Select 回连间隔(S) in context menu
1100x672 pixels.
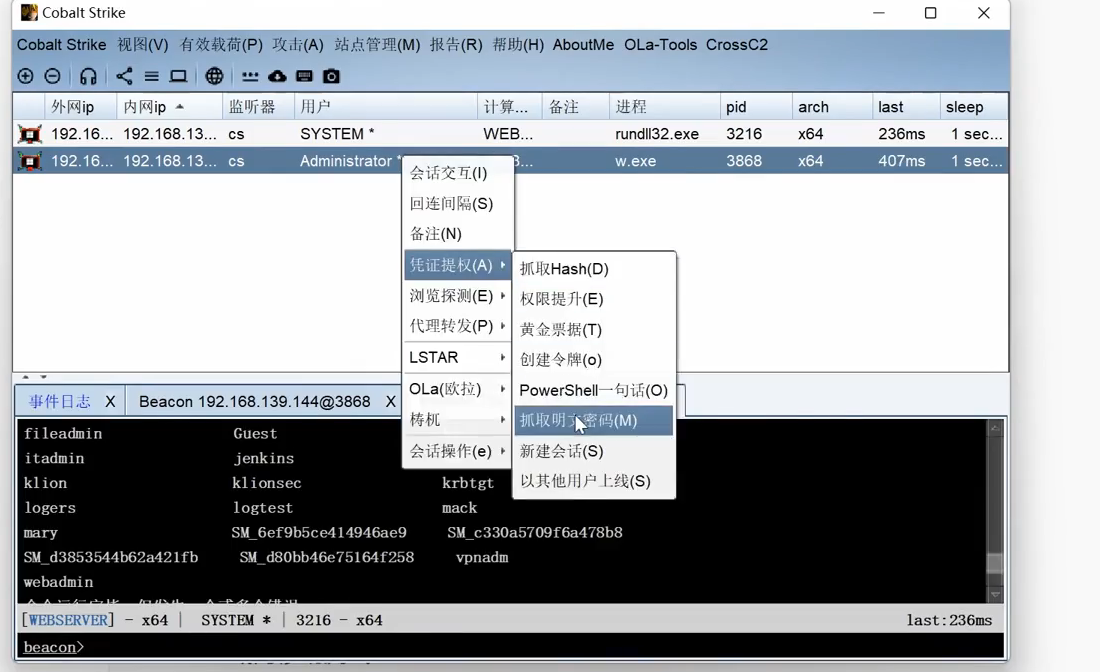(x=457, y=203)
